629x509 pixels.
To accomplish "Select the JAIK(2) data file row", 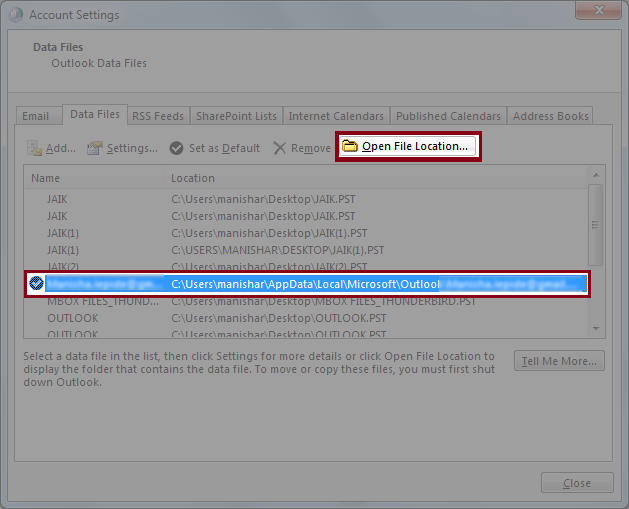I will coord(306,266).
